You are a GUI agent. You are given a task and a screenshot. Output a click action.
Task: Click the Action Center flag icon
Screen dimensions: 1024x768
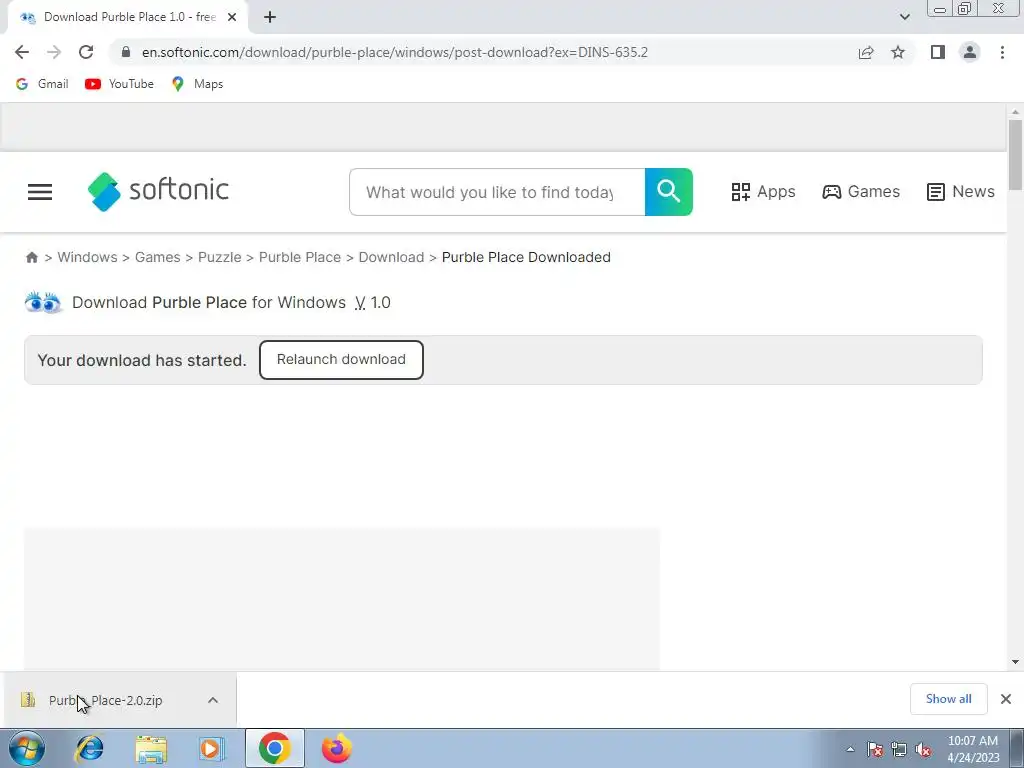(875, 749)
